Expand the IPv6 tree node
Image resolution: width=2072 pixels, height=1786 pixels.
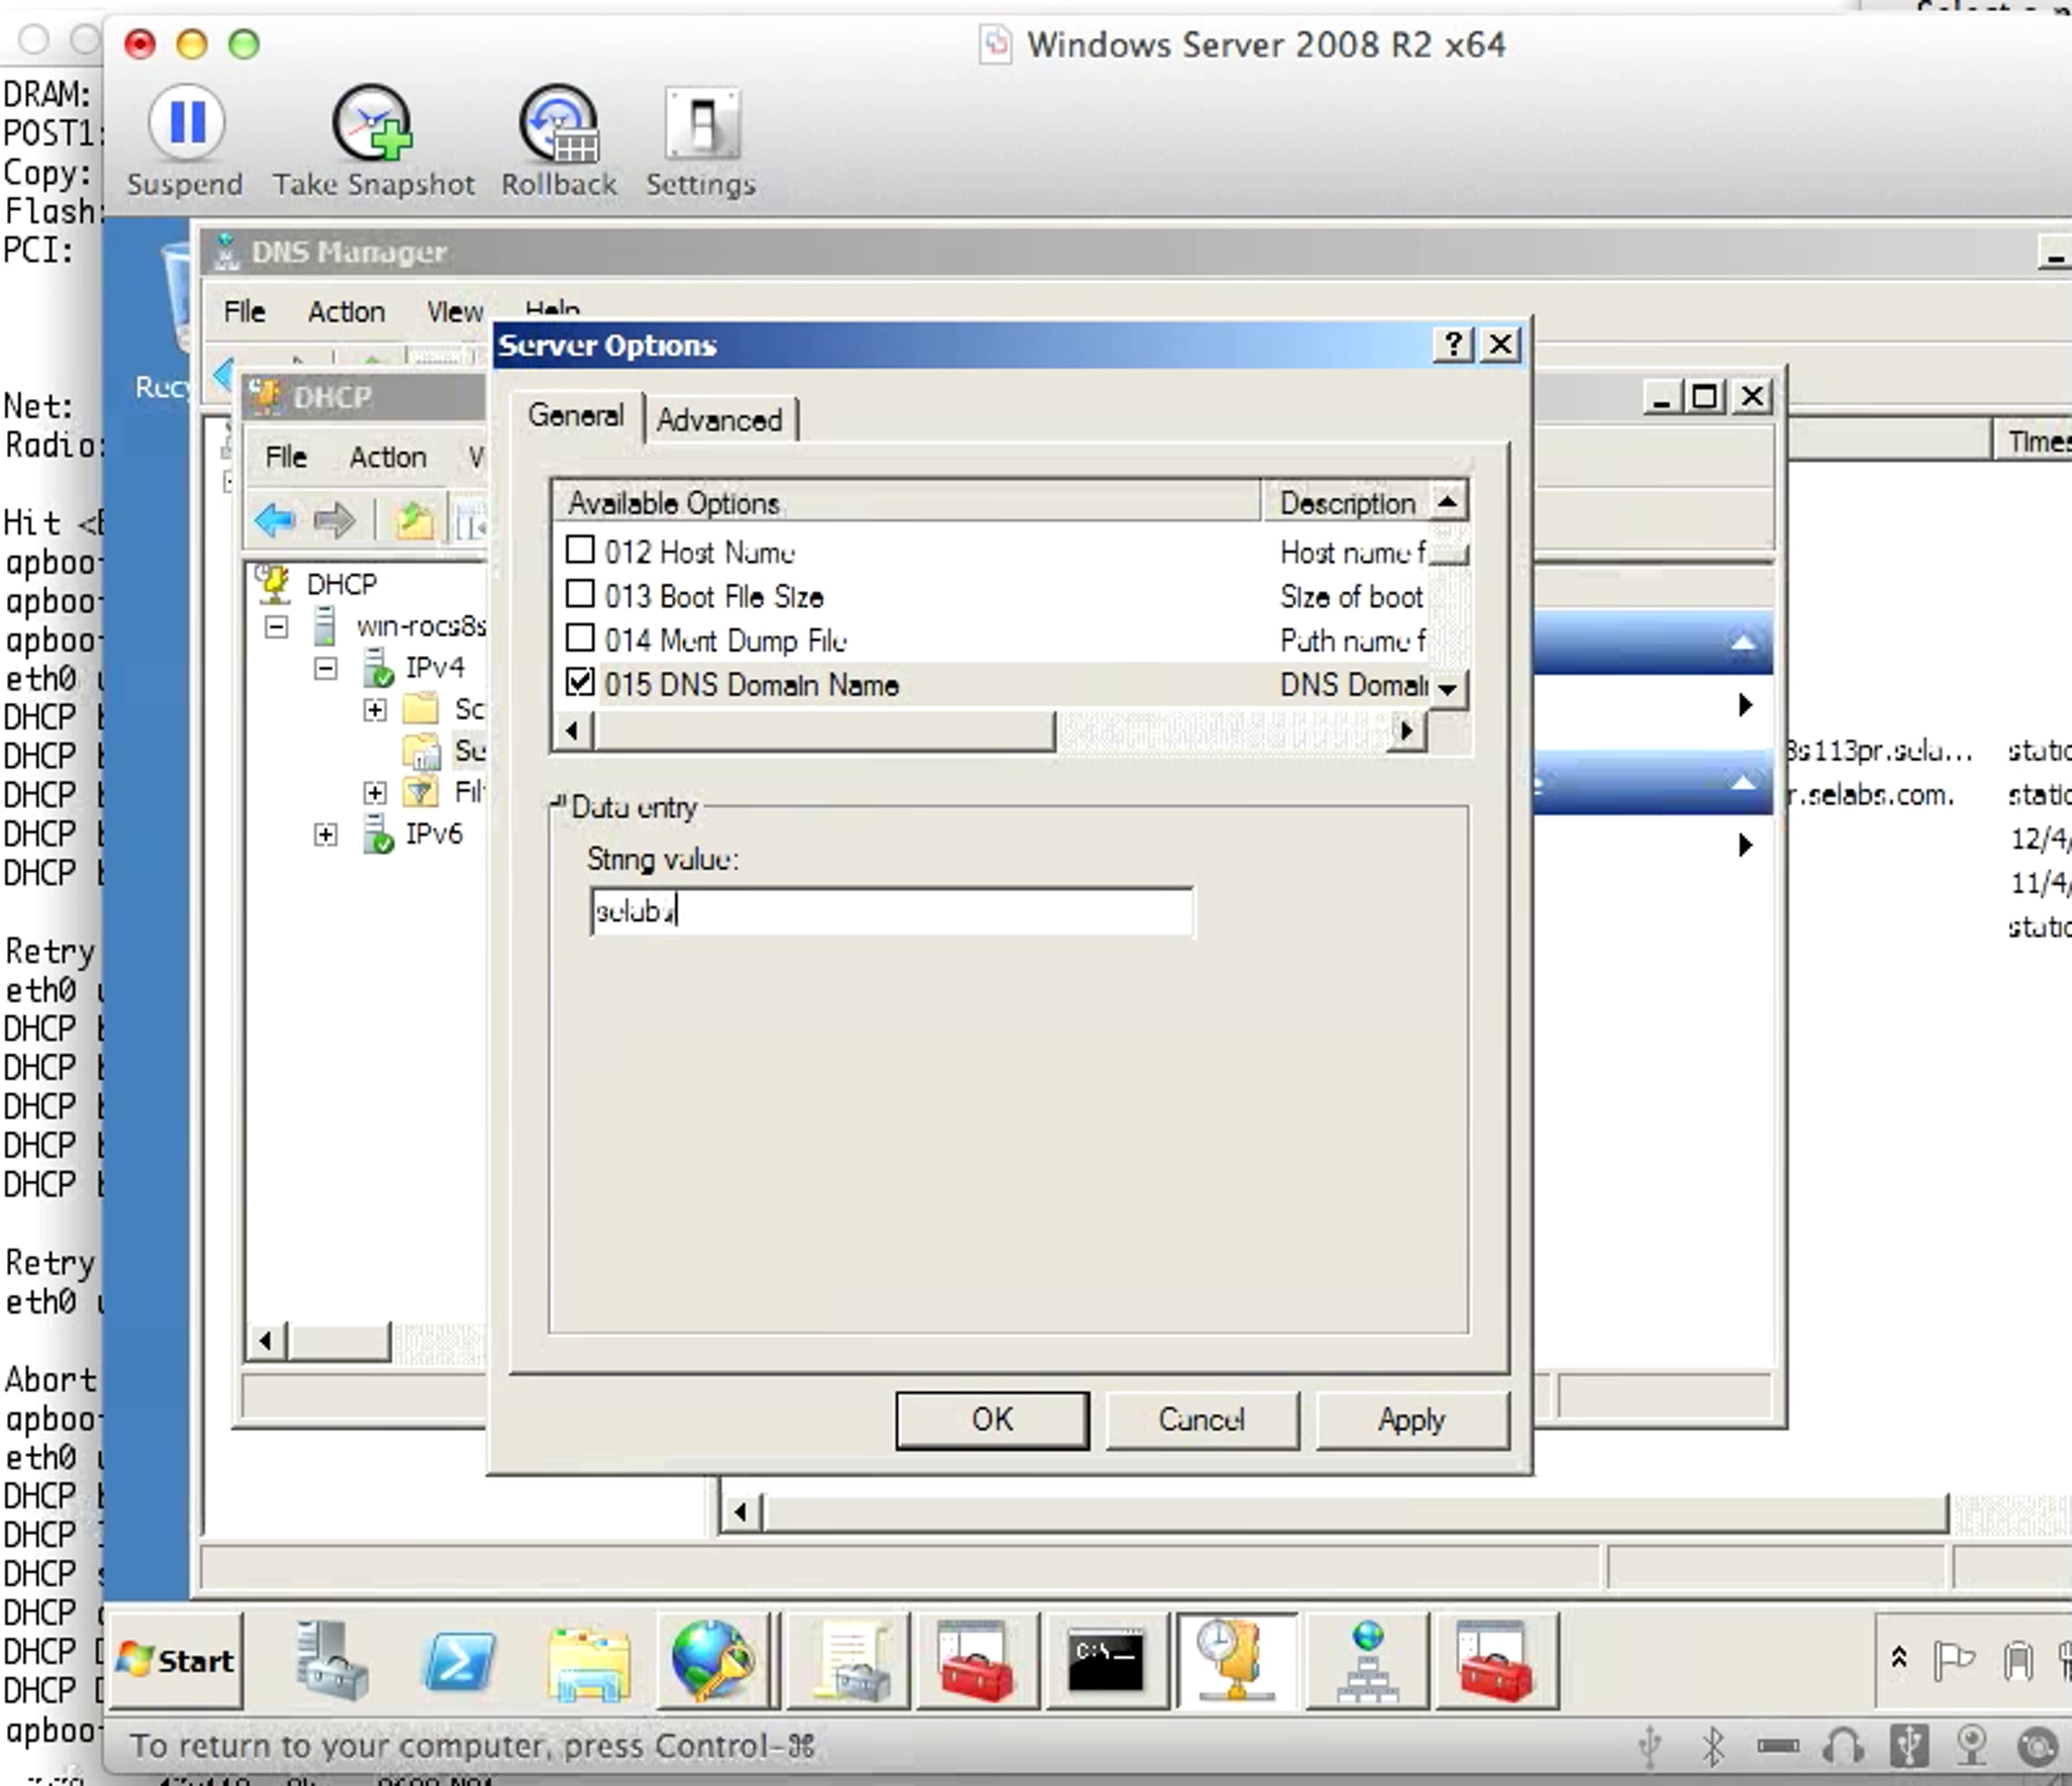(x=326, y=834)
